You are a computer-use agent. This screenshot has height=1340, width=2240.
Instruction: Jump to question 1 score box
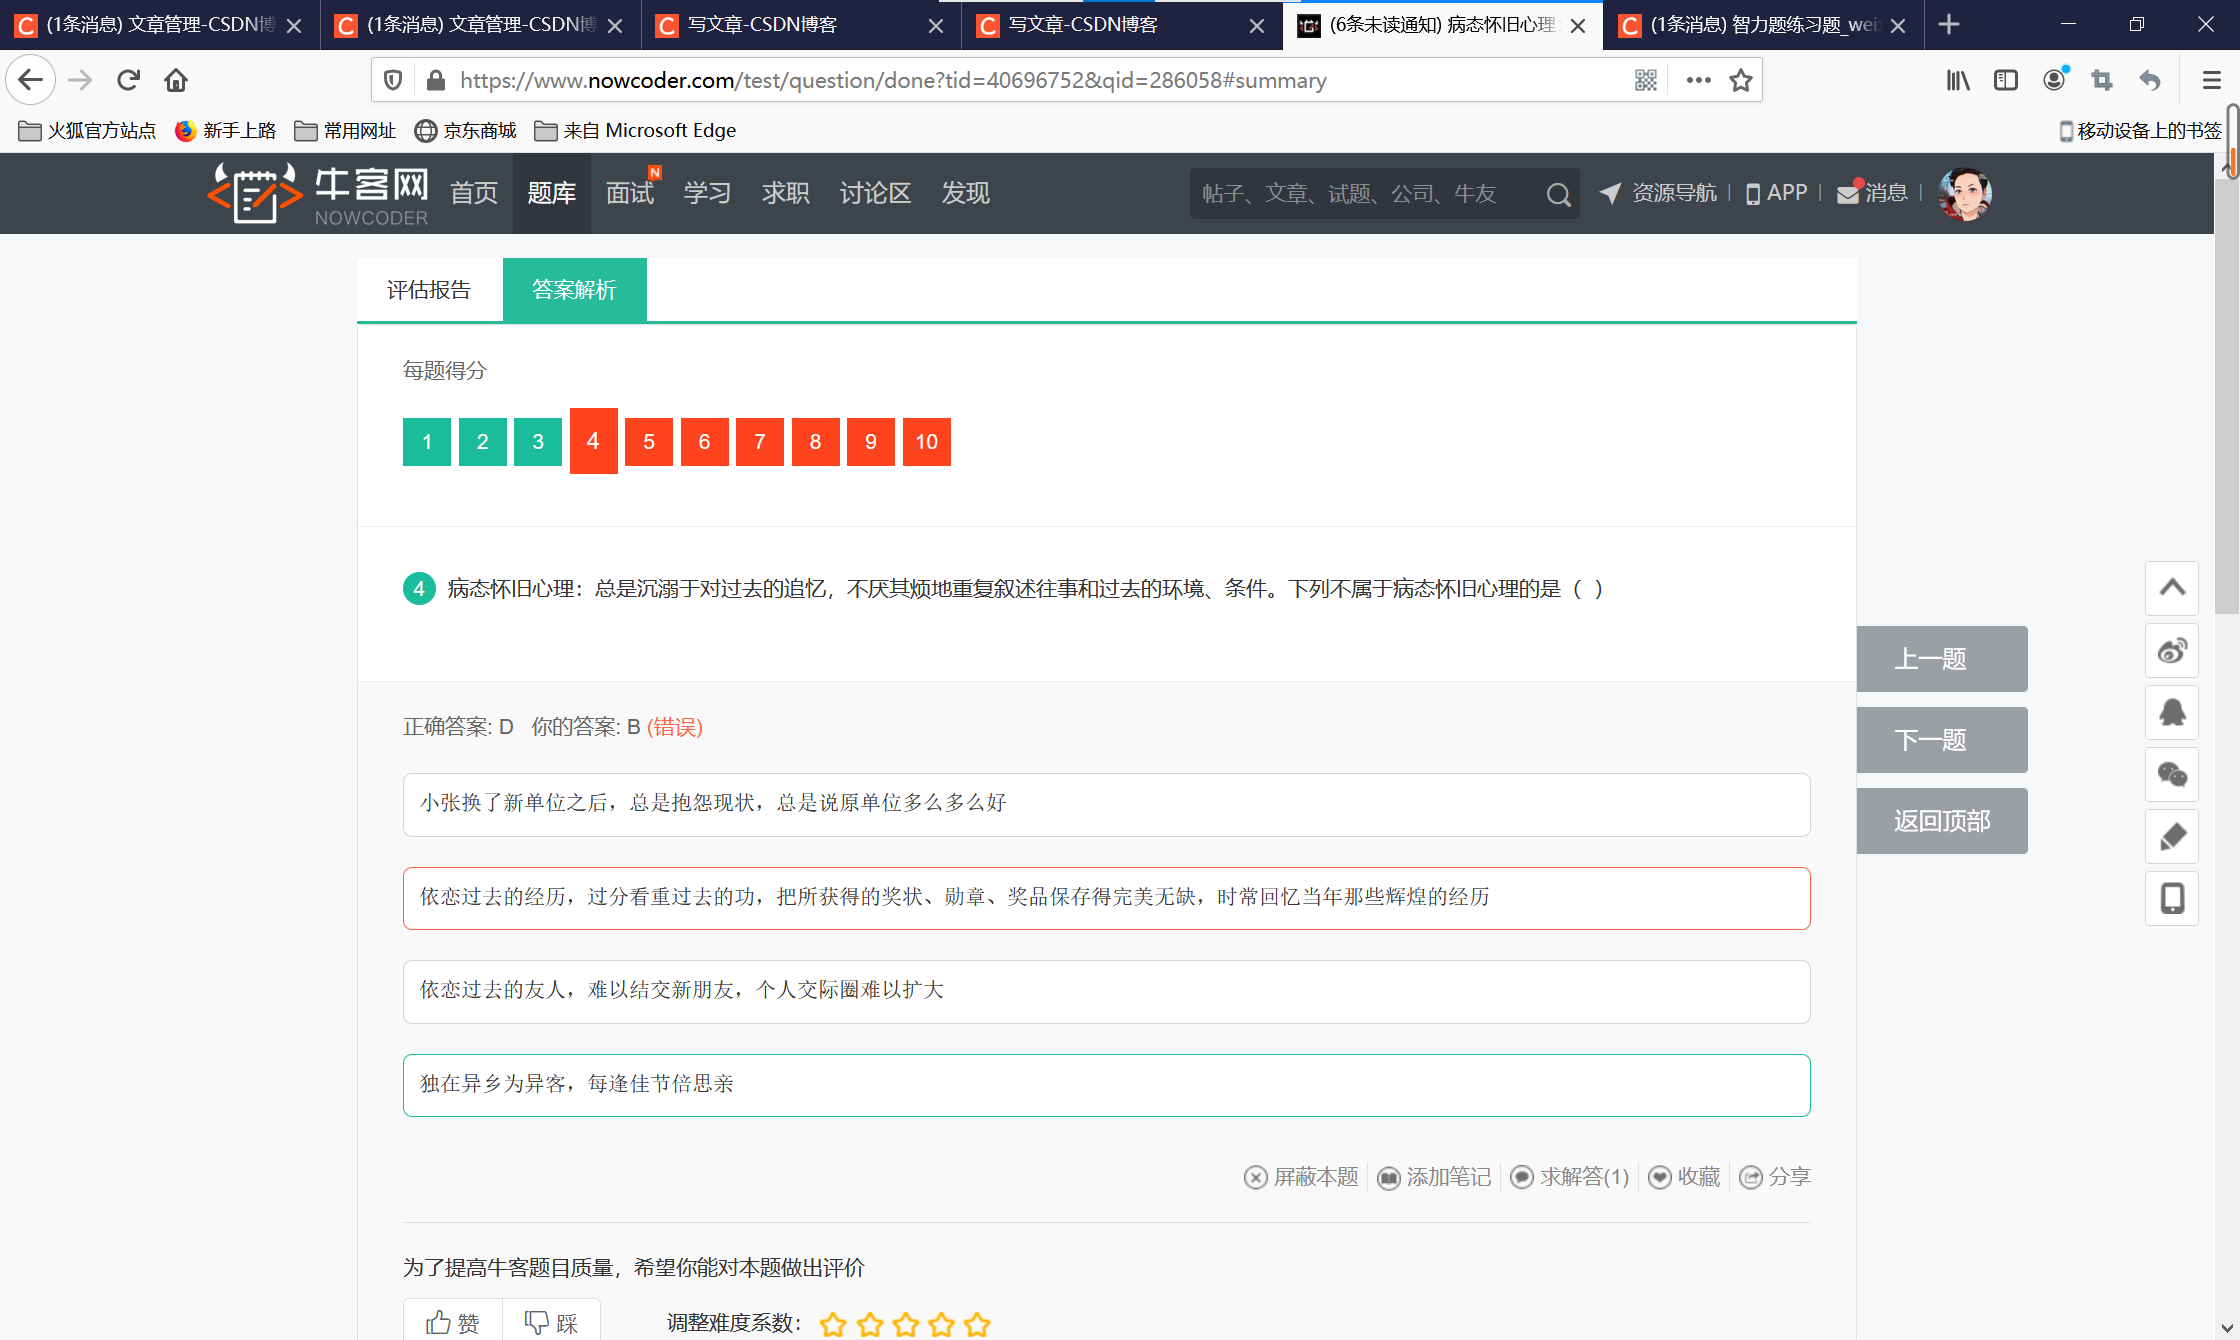427,442
